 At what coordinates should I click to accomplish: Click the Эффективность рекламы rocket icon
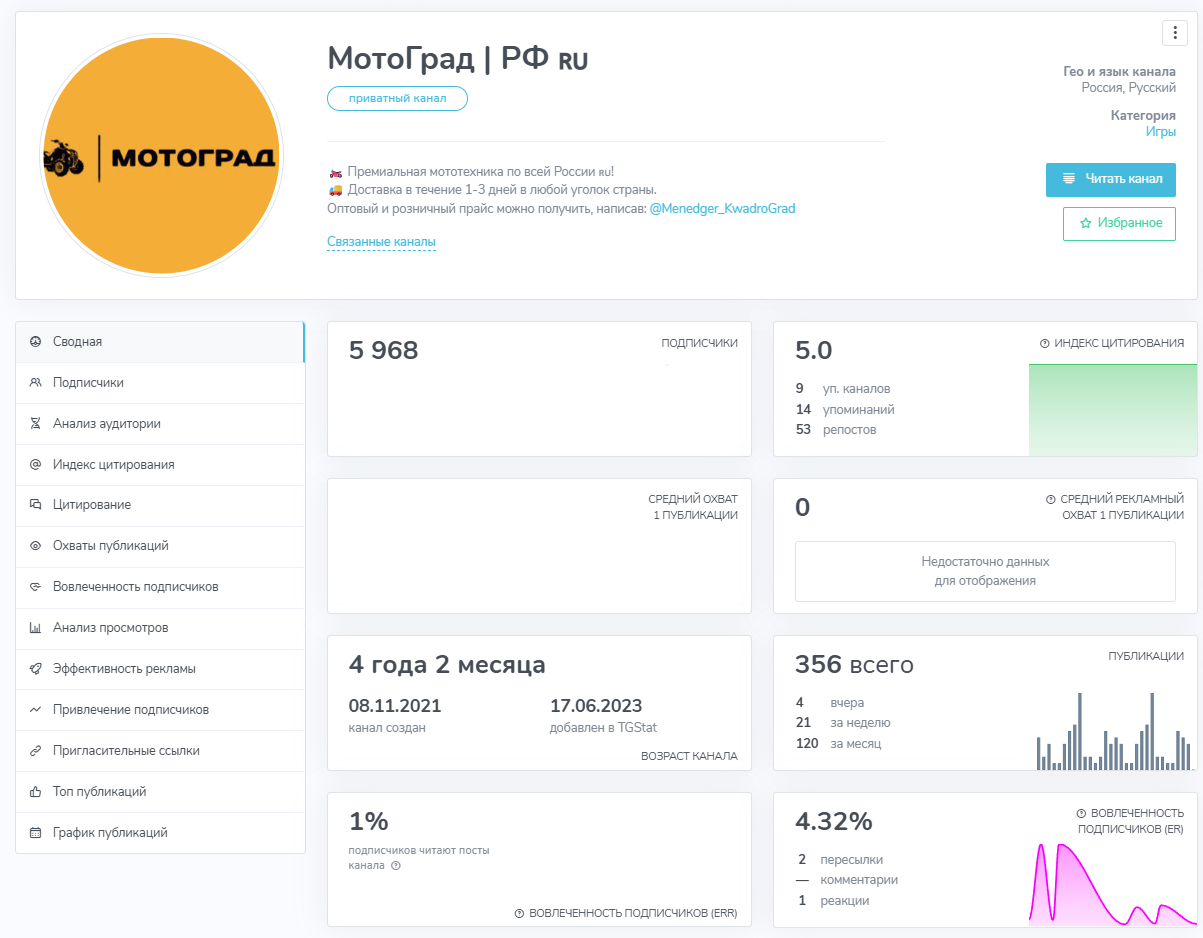click(x=35, y=669)
